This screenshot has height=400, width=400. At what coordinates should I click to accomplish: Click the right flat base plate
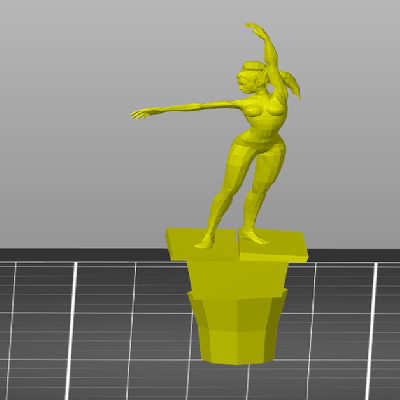[x=272, y=245]
